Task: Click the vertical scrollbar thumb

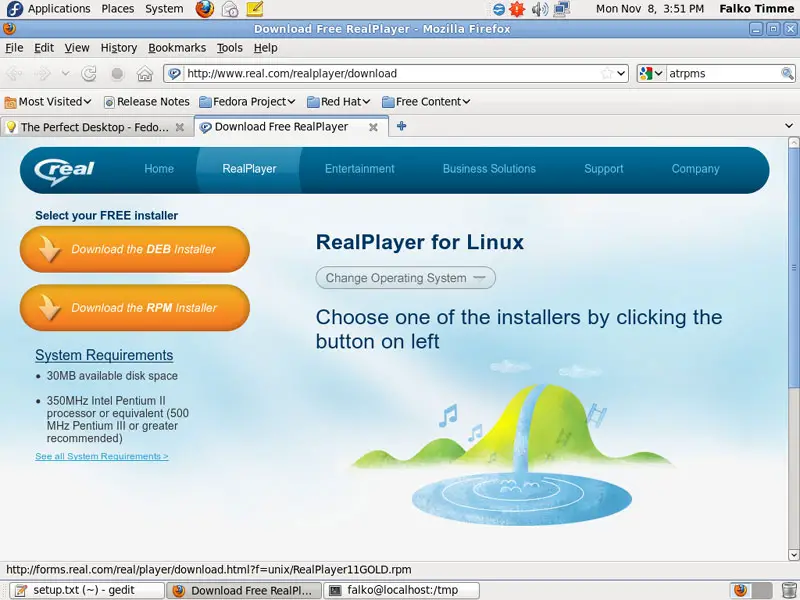Action: (x=794, y=267)
